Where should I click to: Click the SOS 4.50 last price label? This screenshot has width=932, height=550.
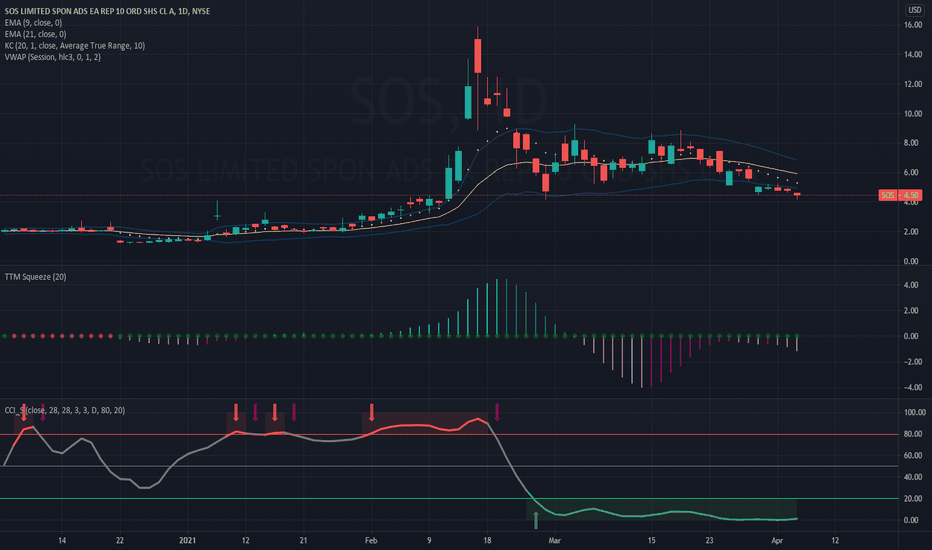pos(900,195)
